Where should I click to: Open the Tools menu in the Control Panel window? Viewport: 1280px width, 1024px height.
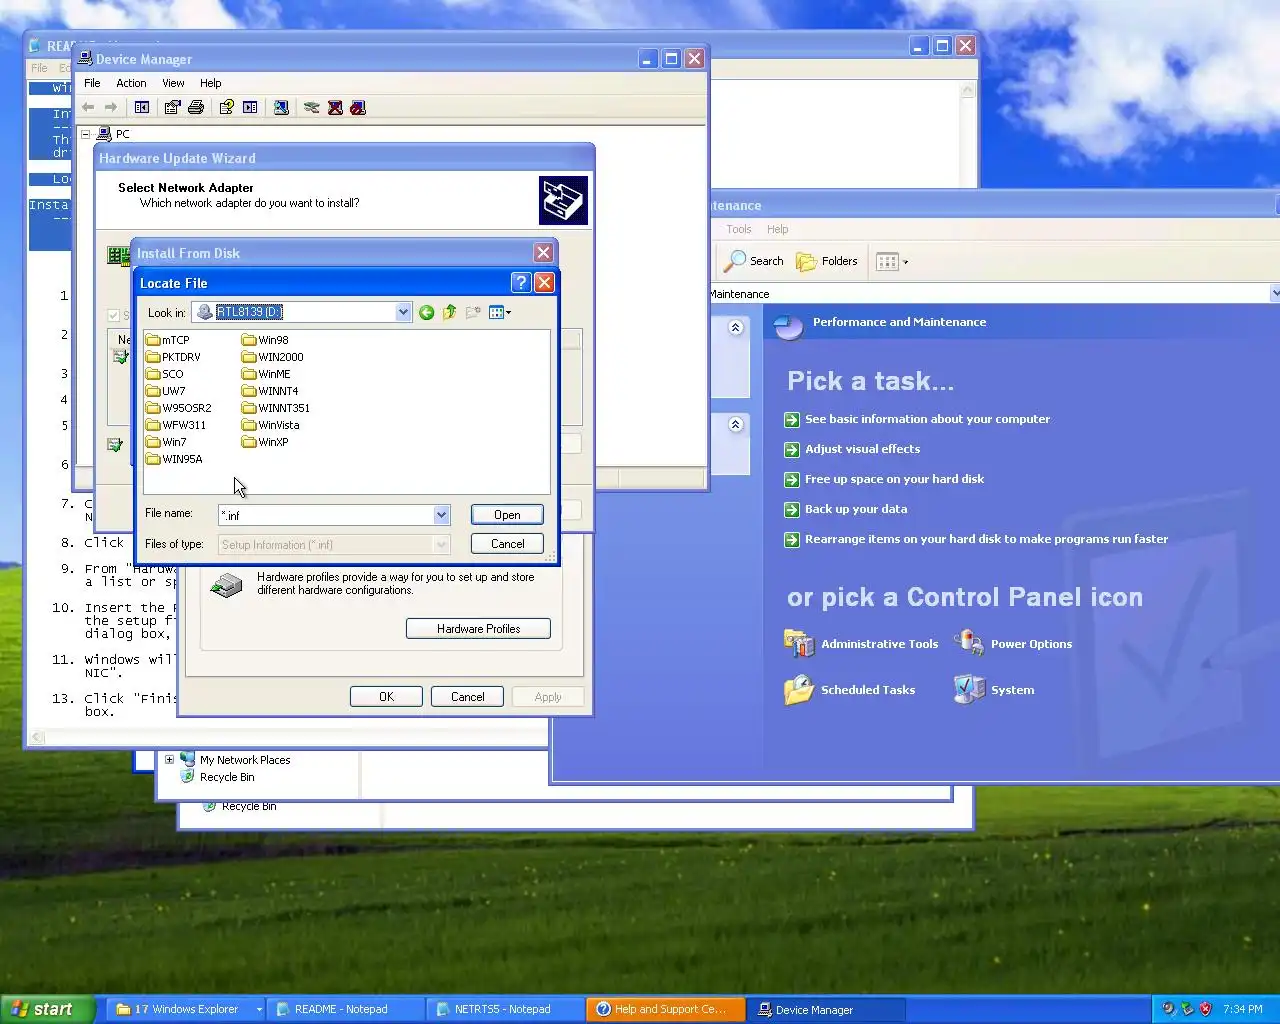click(738, 229)
